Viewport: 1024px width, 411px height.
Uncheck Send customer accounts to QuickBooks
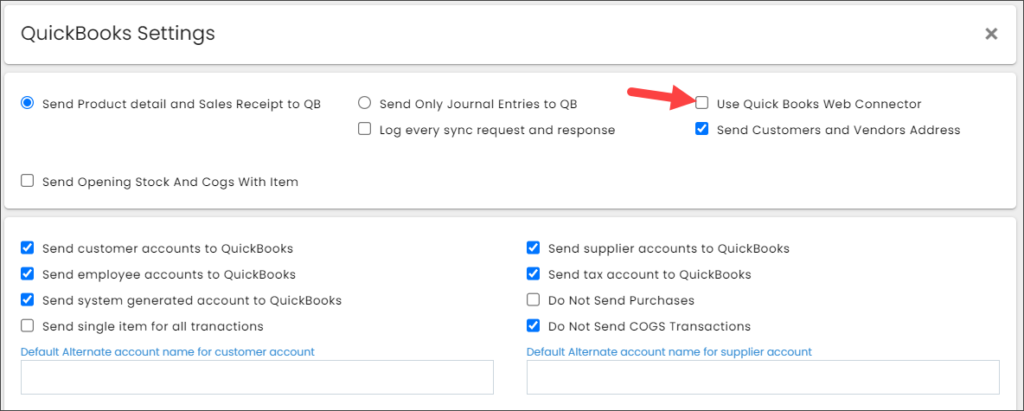[27, 248]
